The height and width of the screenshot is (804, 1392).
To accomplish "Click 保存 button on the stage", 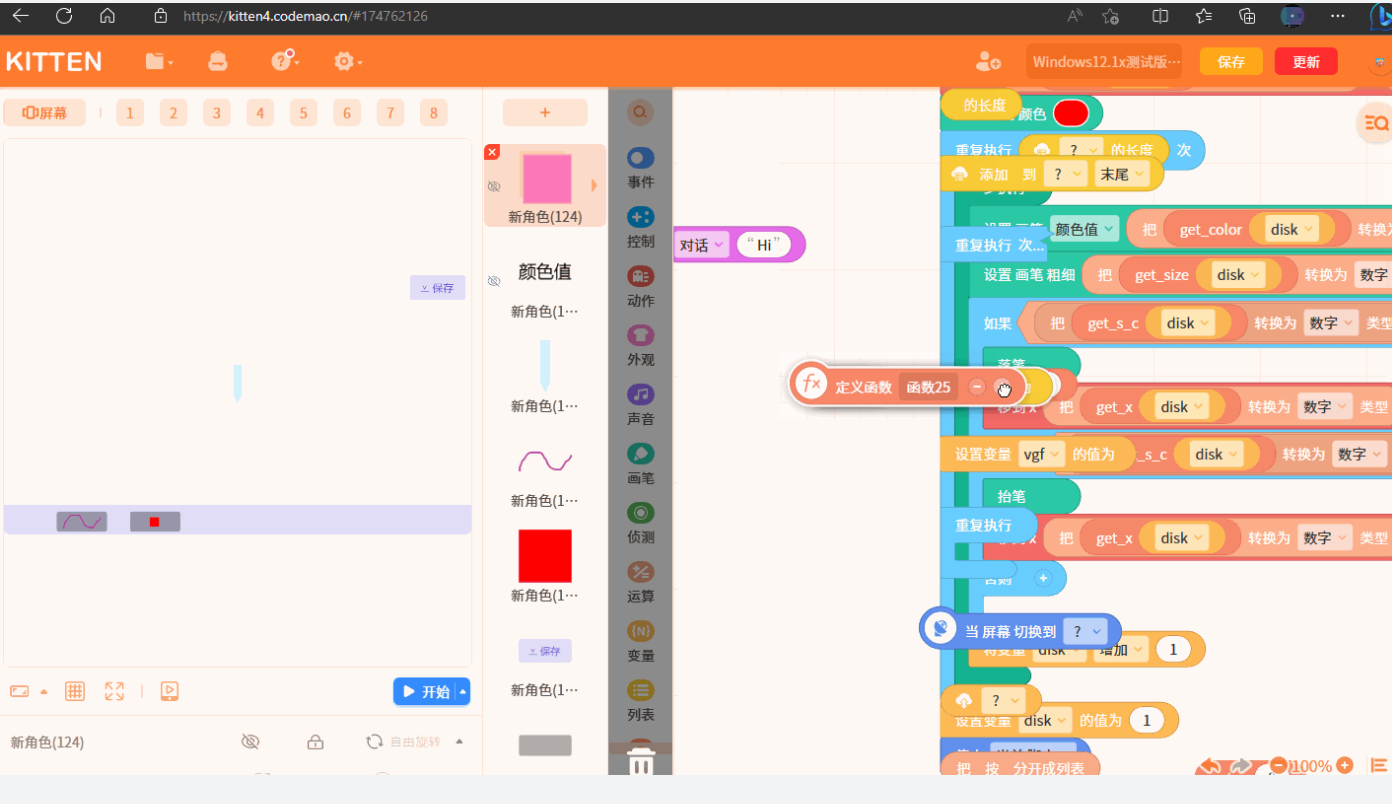I will pos(437,288).
